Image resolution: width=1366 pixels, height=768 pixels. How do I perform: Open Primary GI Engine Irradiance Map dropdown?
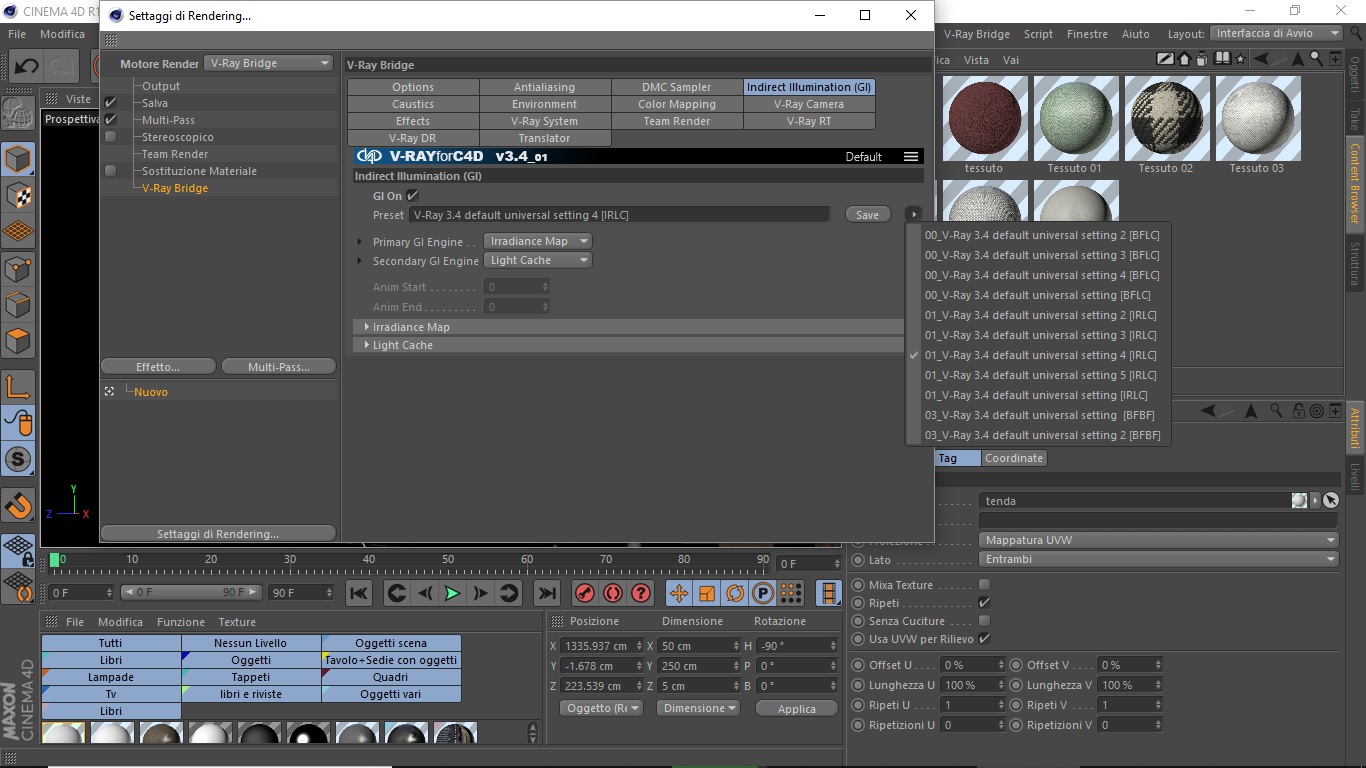tap(538, 241)
